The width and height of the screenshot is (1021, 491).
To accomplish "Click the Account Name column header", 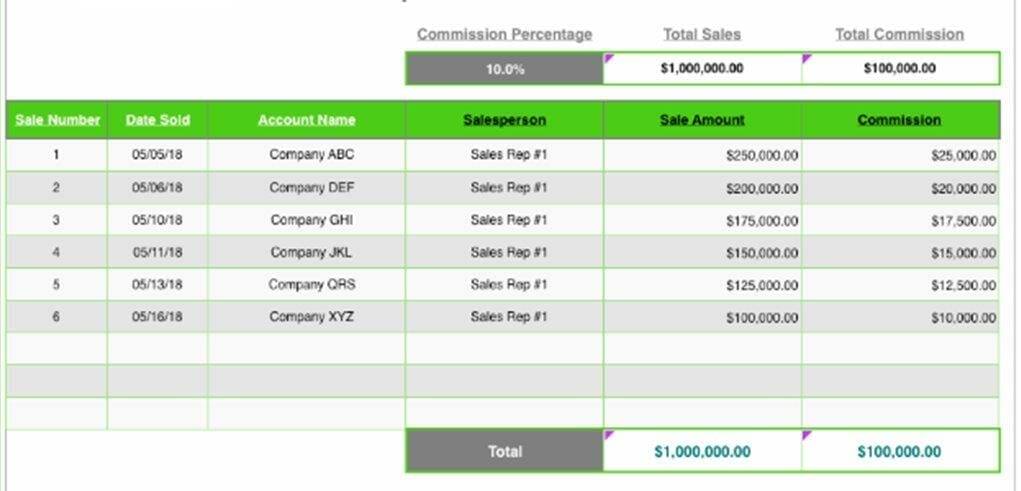I will [306, 120].
